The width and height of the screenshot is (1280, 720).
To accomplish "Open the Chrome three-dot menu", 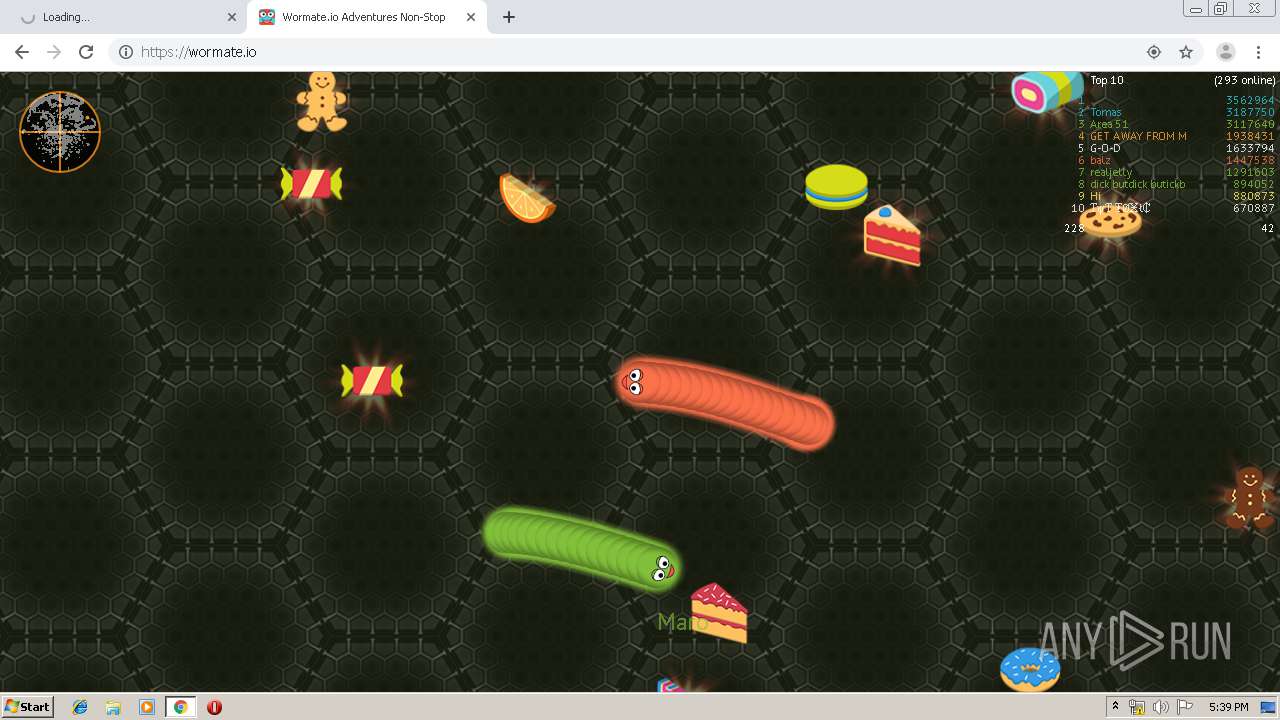I will 1258,52.
